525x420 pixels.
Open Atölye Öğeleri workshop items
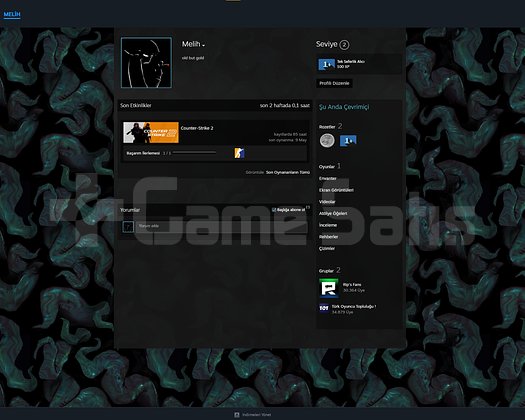333,213
